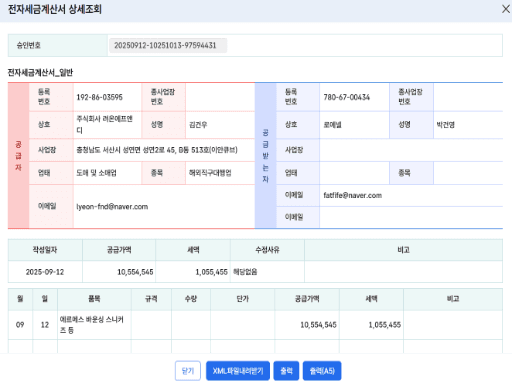Click business type 도매 및 소매업
512x384 pixels.
coord(96,173)
